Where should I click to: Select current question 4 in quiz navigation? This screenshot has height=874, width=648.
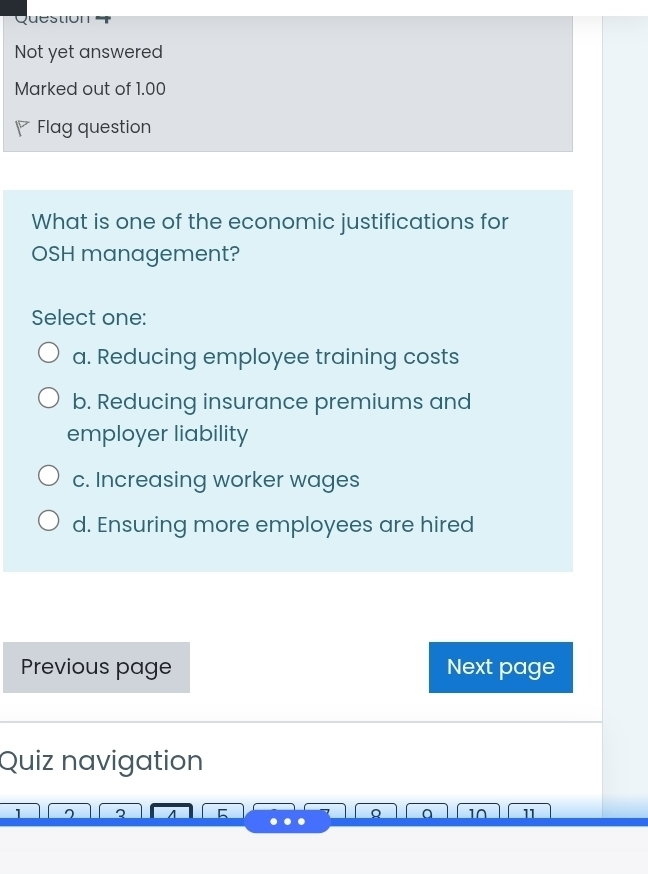(171, 810)
